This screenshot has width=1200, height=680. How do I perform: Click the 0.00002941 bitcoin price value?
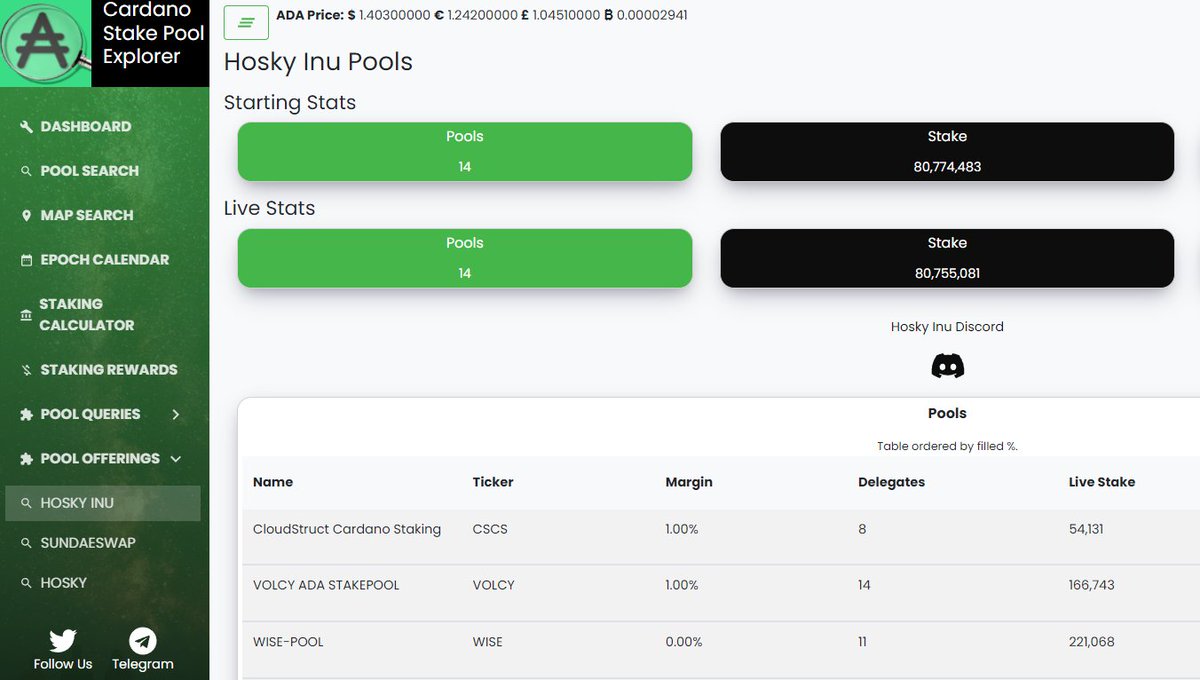click(654, 15)
